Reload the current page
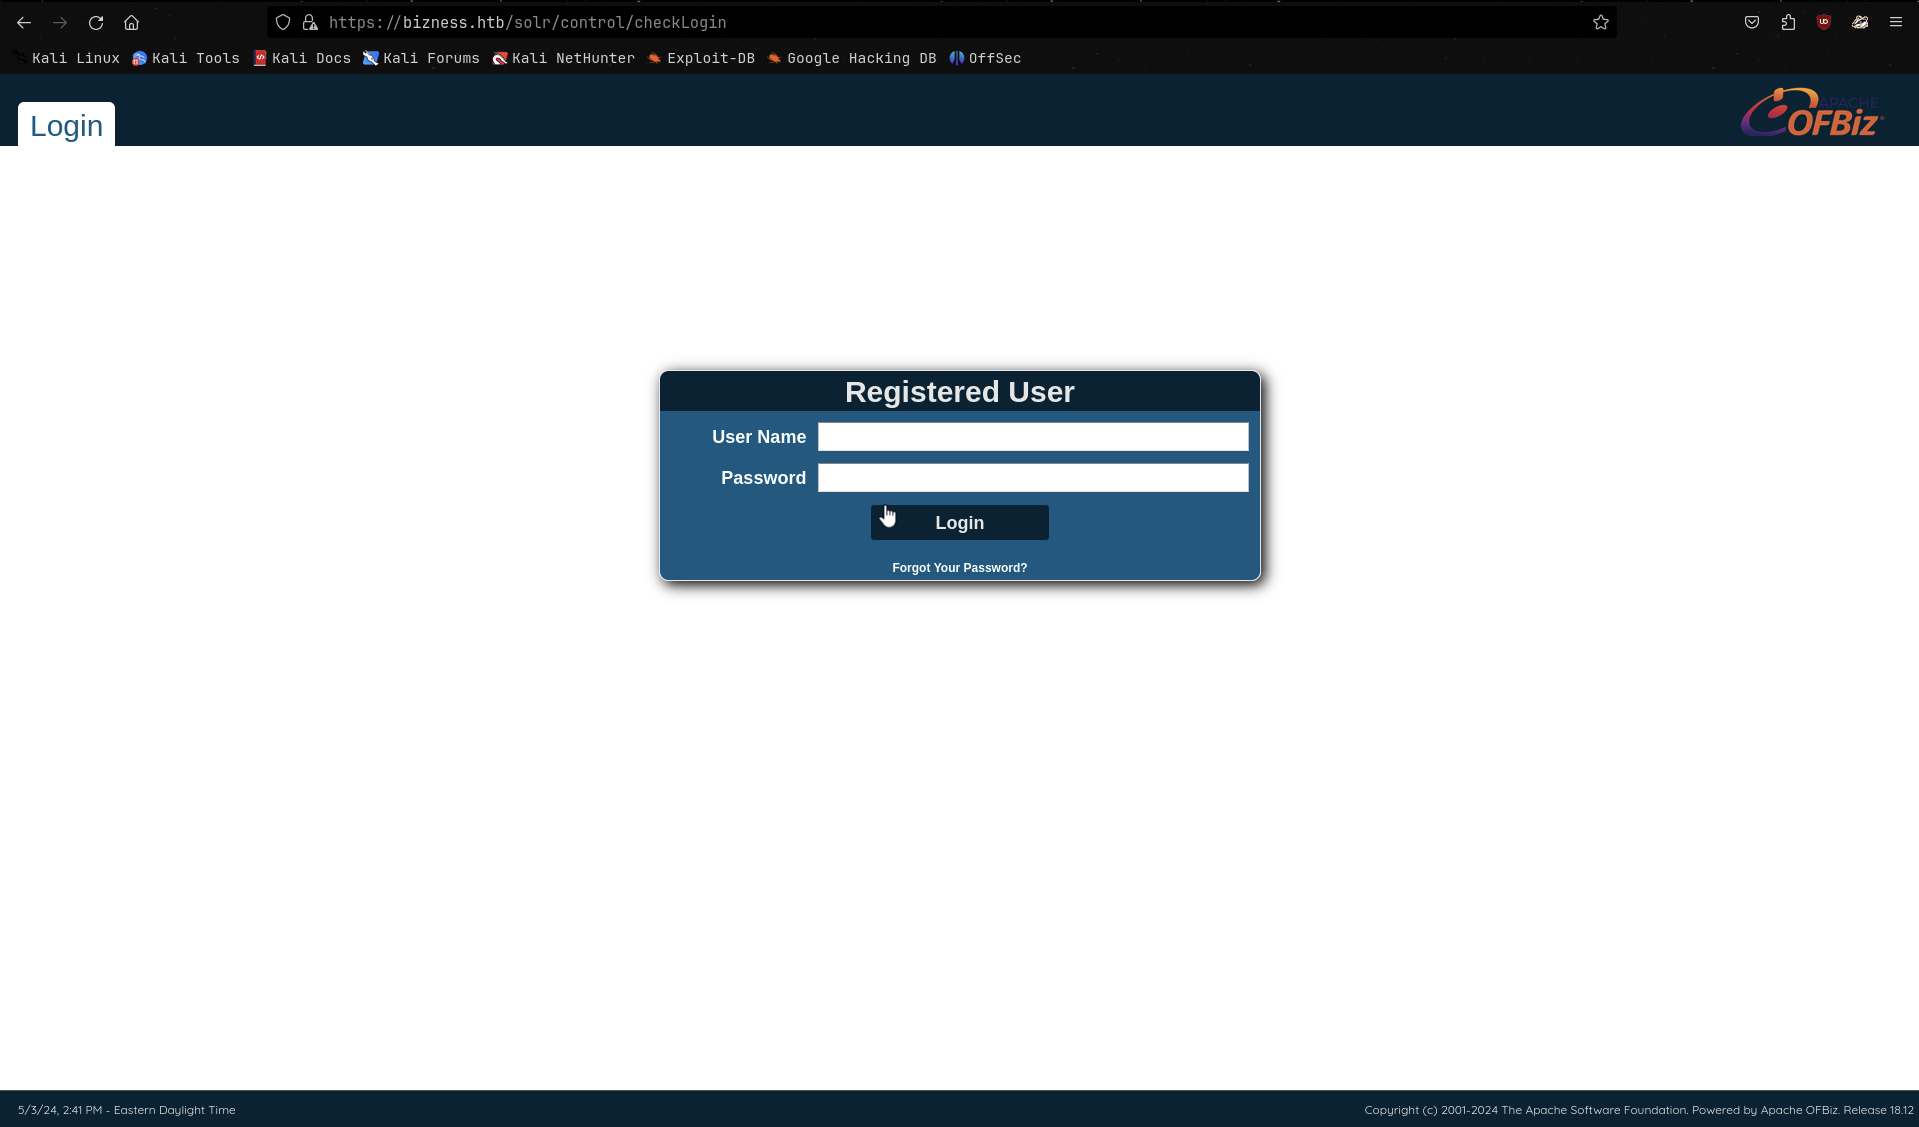The height and width of the screenshot is (1127, 1919). [96, 22]
